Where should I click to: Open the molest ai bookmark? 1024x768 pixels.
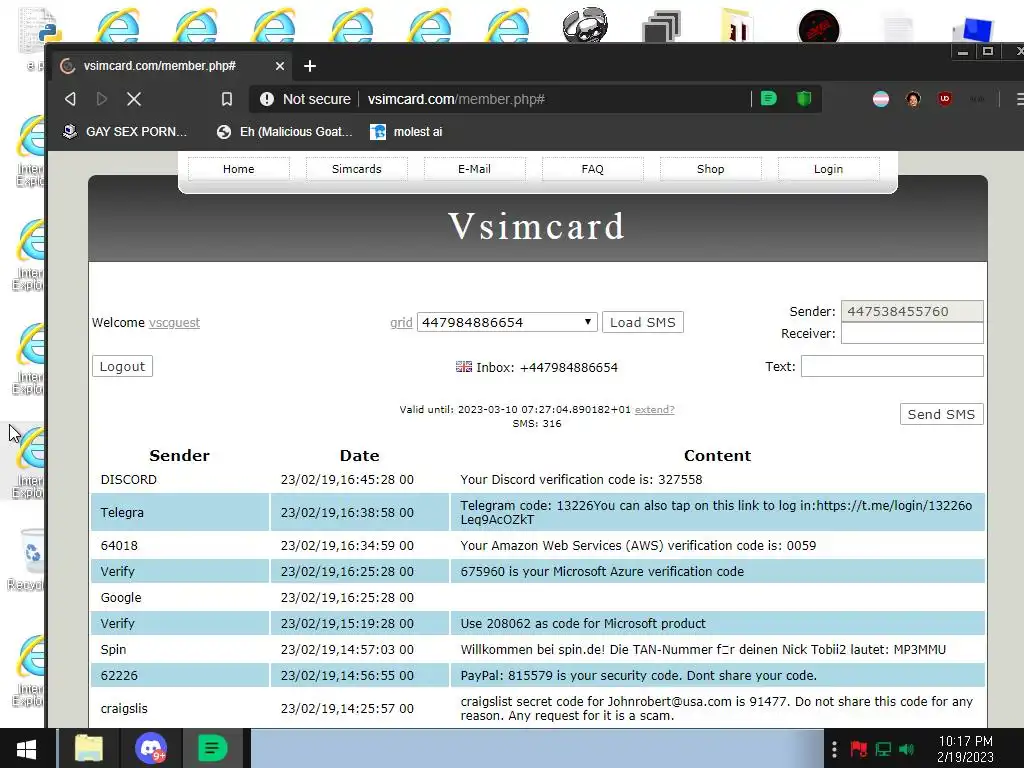pos(406,132)
